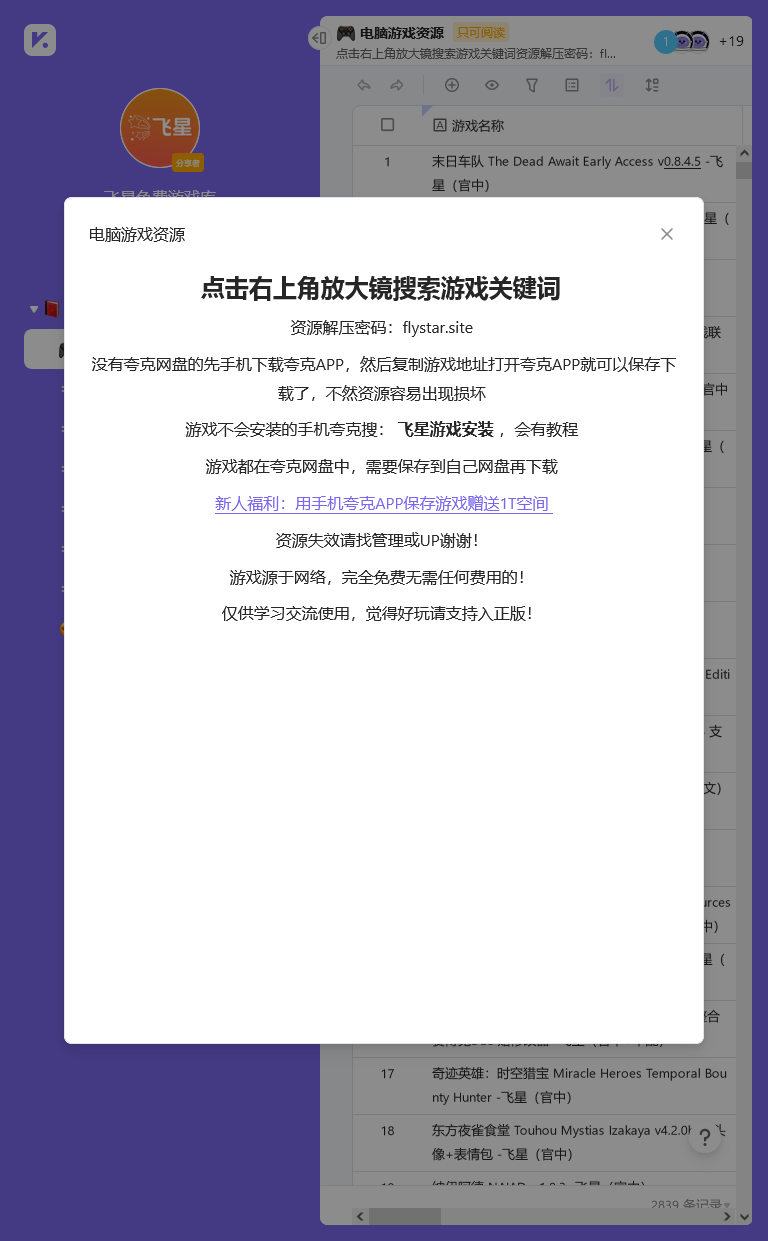Viewport: 768px width, 1241px height.
Task: Click the add record plus icon
Action: pyautogui.click(x=452, y=86)
